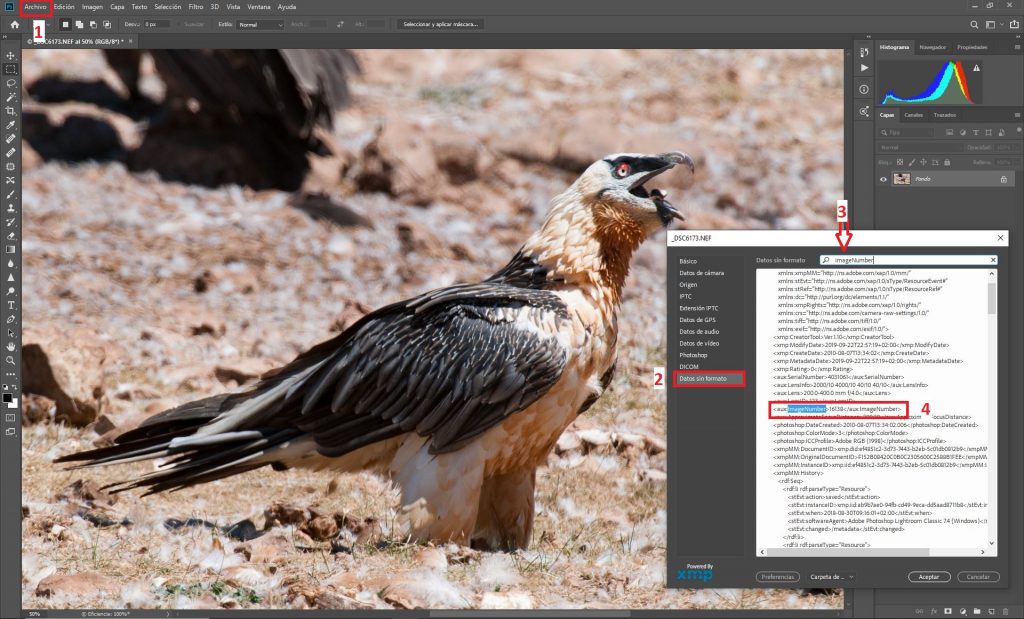Open the layer filter type dropdown
The height and width of the screenshot is (619, 1024).
[905, 132]
